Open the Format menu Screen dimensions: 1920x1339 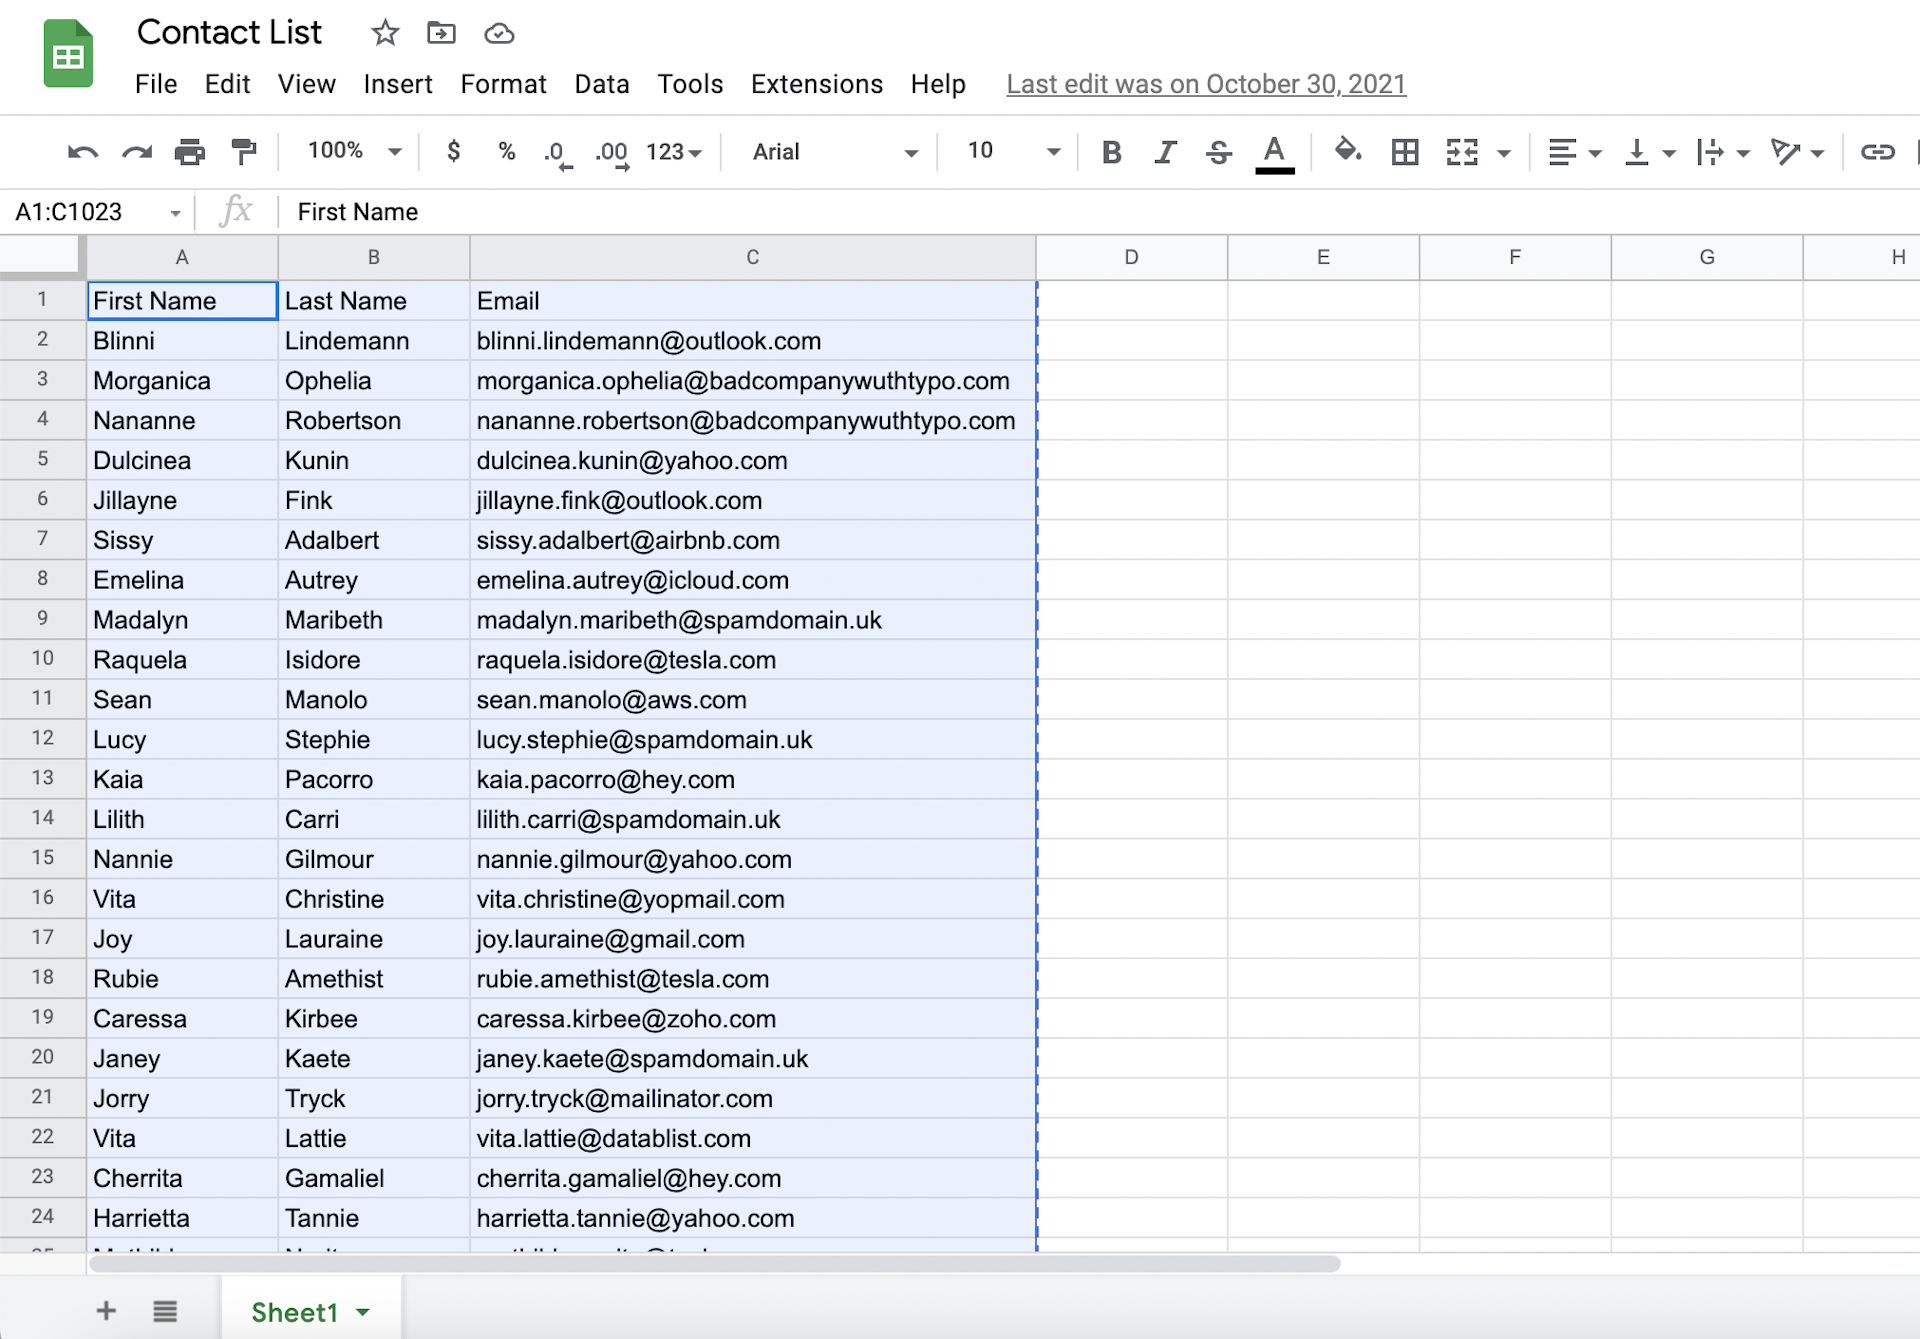pyautogui.click(x=503, y=84)
